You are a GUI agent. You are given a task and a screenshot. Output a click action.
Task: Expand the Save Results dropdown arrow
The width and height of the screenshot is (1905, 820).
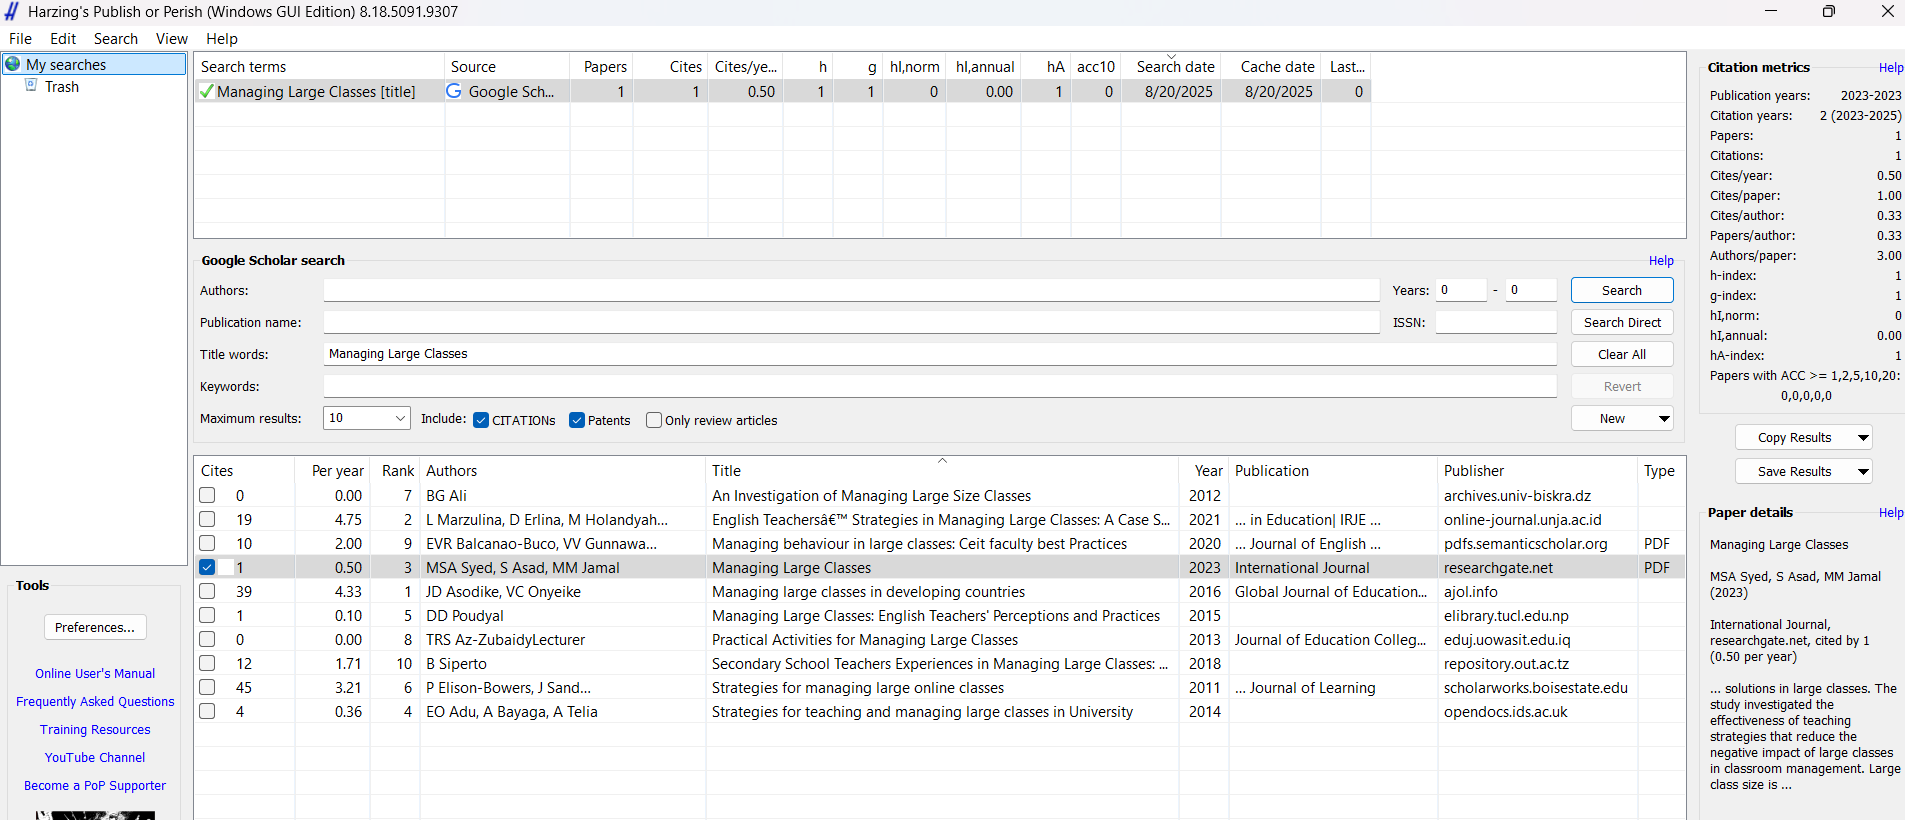(1863, 472)
